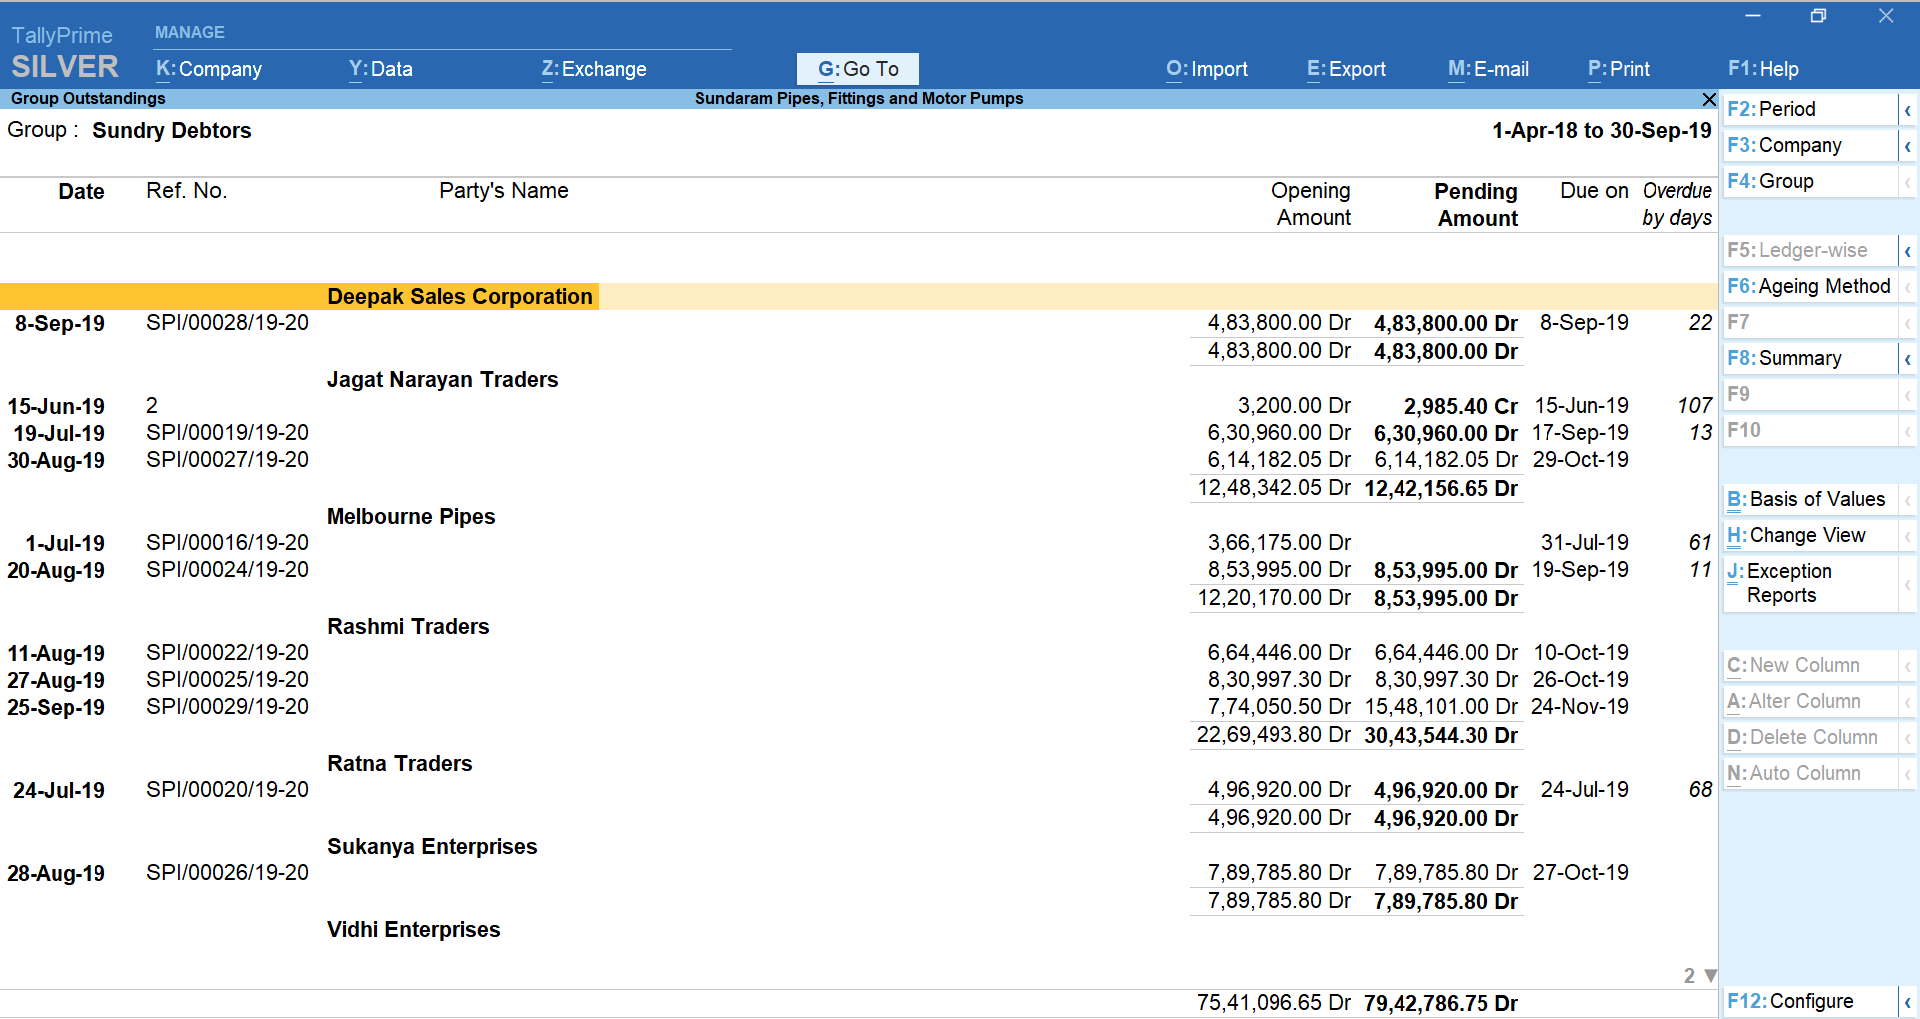The height and width of the screenshot is (1019, 1920).
Task: Open the G: Go To menu
Action: pos(857,69)
